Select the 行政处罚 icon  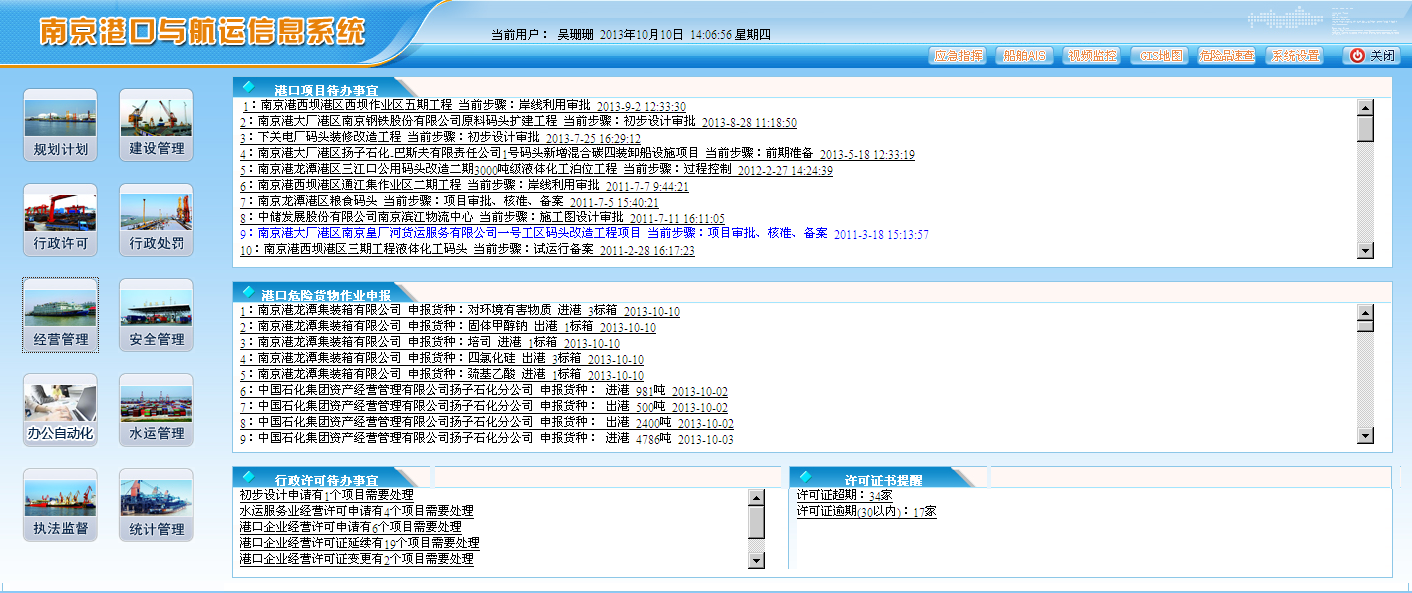coord(156,221)
